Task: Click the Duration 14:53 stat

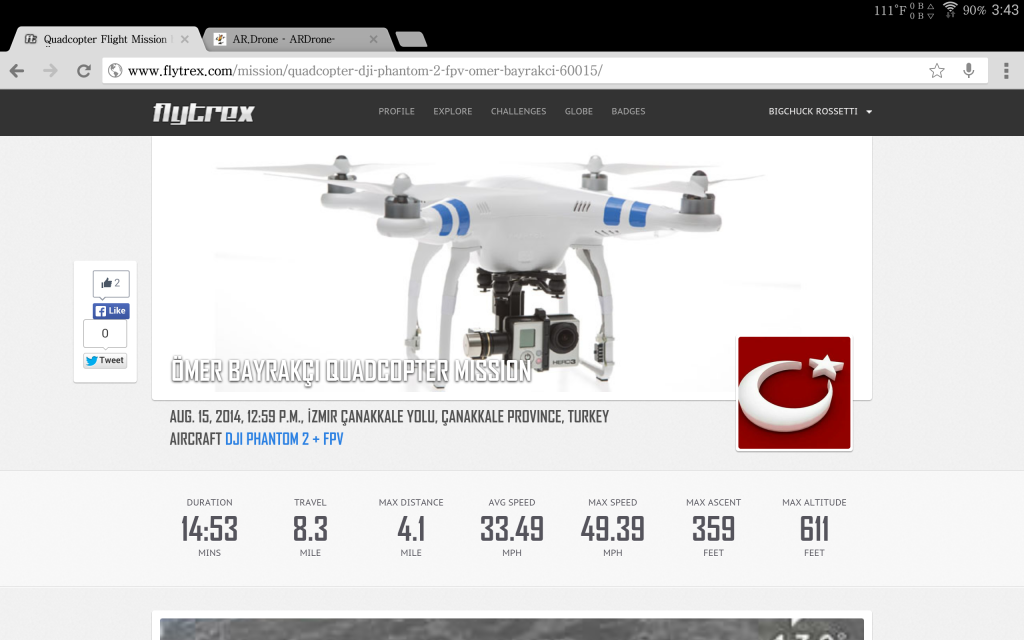Action: [x=209, y=528]
